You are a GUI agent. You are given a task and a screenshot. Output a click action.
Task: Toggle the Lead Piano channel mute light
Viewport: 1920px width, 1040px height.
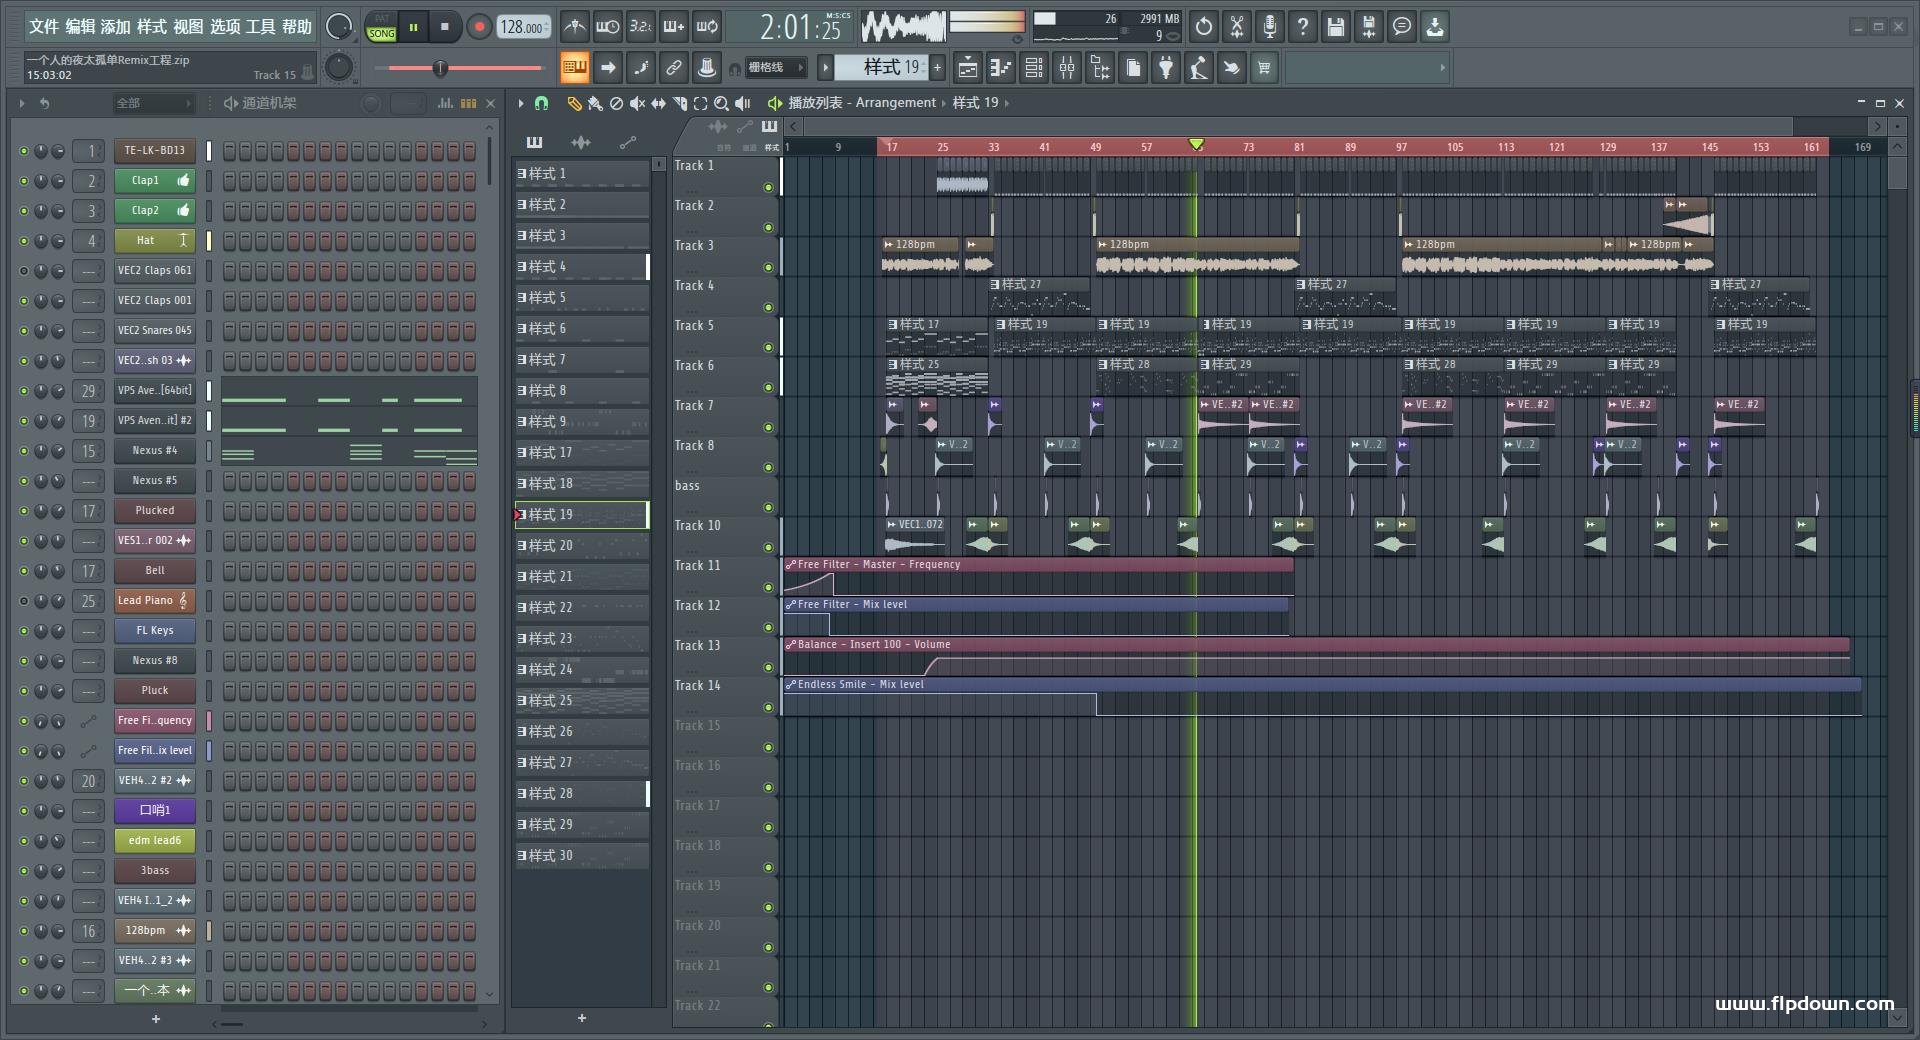click(24, 601)
